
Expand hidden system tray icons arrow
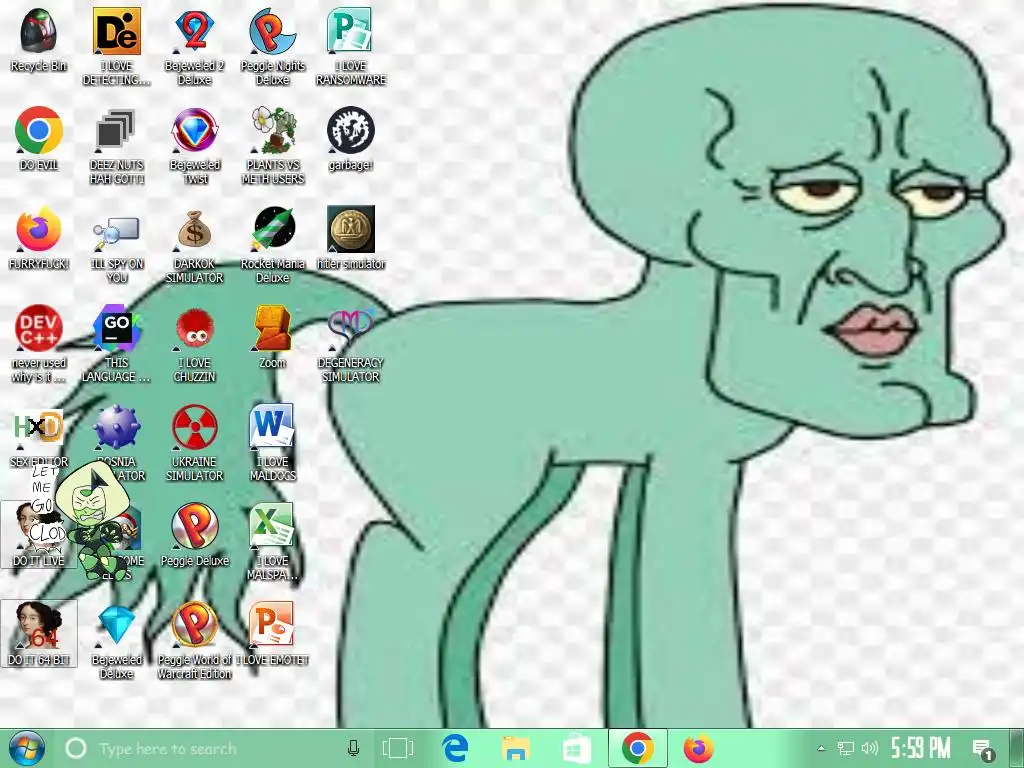822,748
